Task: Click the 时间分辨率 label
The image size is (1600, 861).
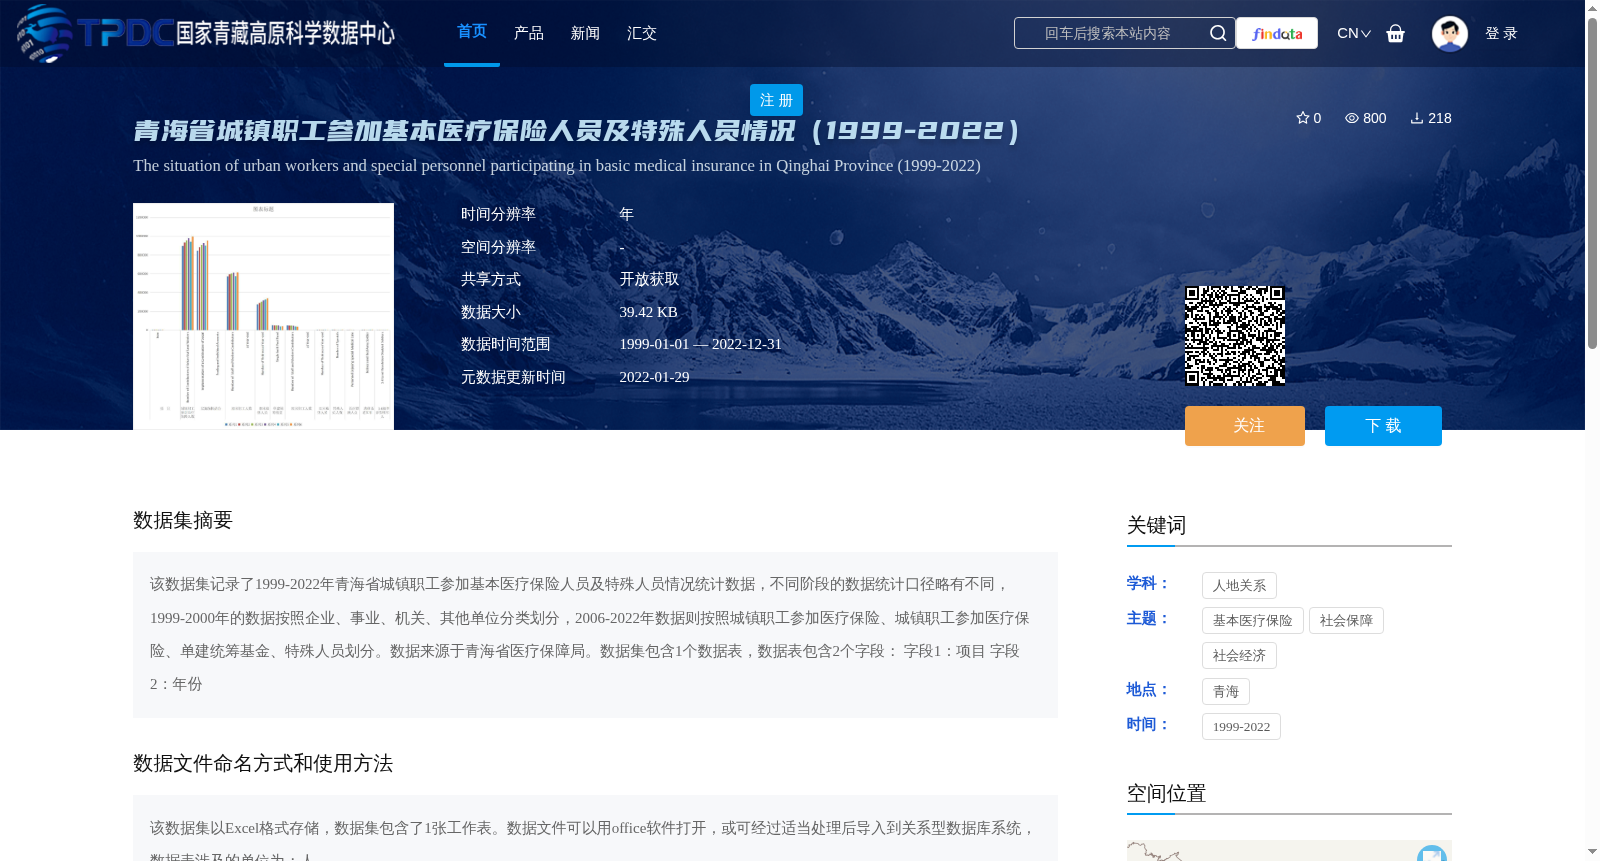Action: [498, 214]
